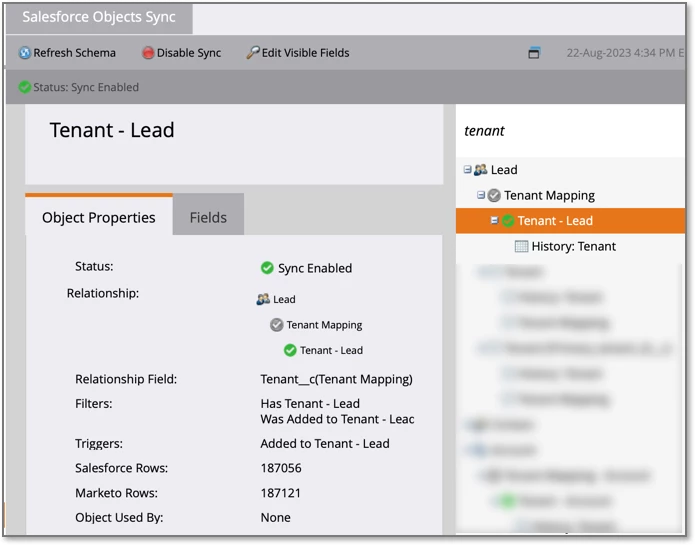This screenshot has height=545, width=695.
Task: Collapse the Tenant - Lead tree node
Action: [x=494, y=220]
